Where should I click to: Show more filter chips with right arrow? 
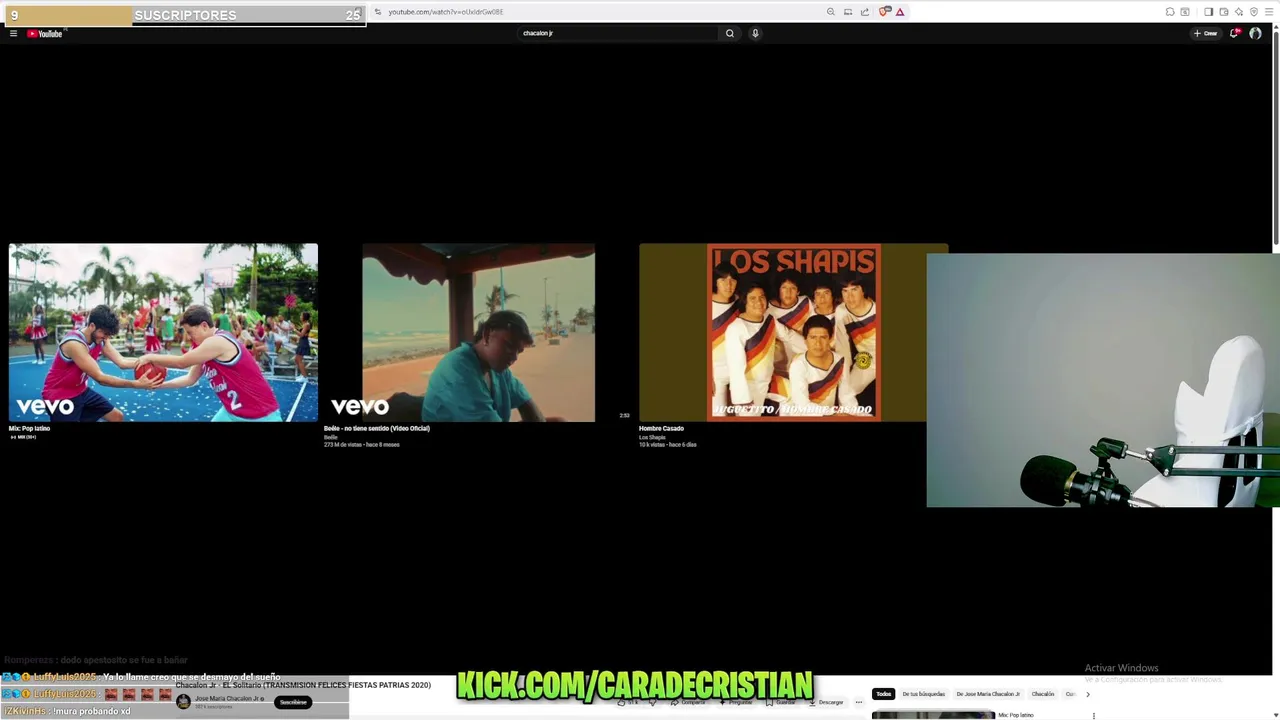pyautogui.click(x=1087, y=694)
